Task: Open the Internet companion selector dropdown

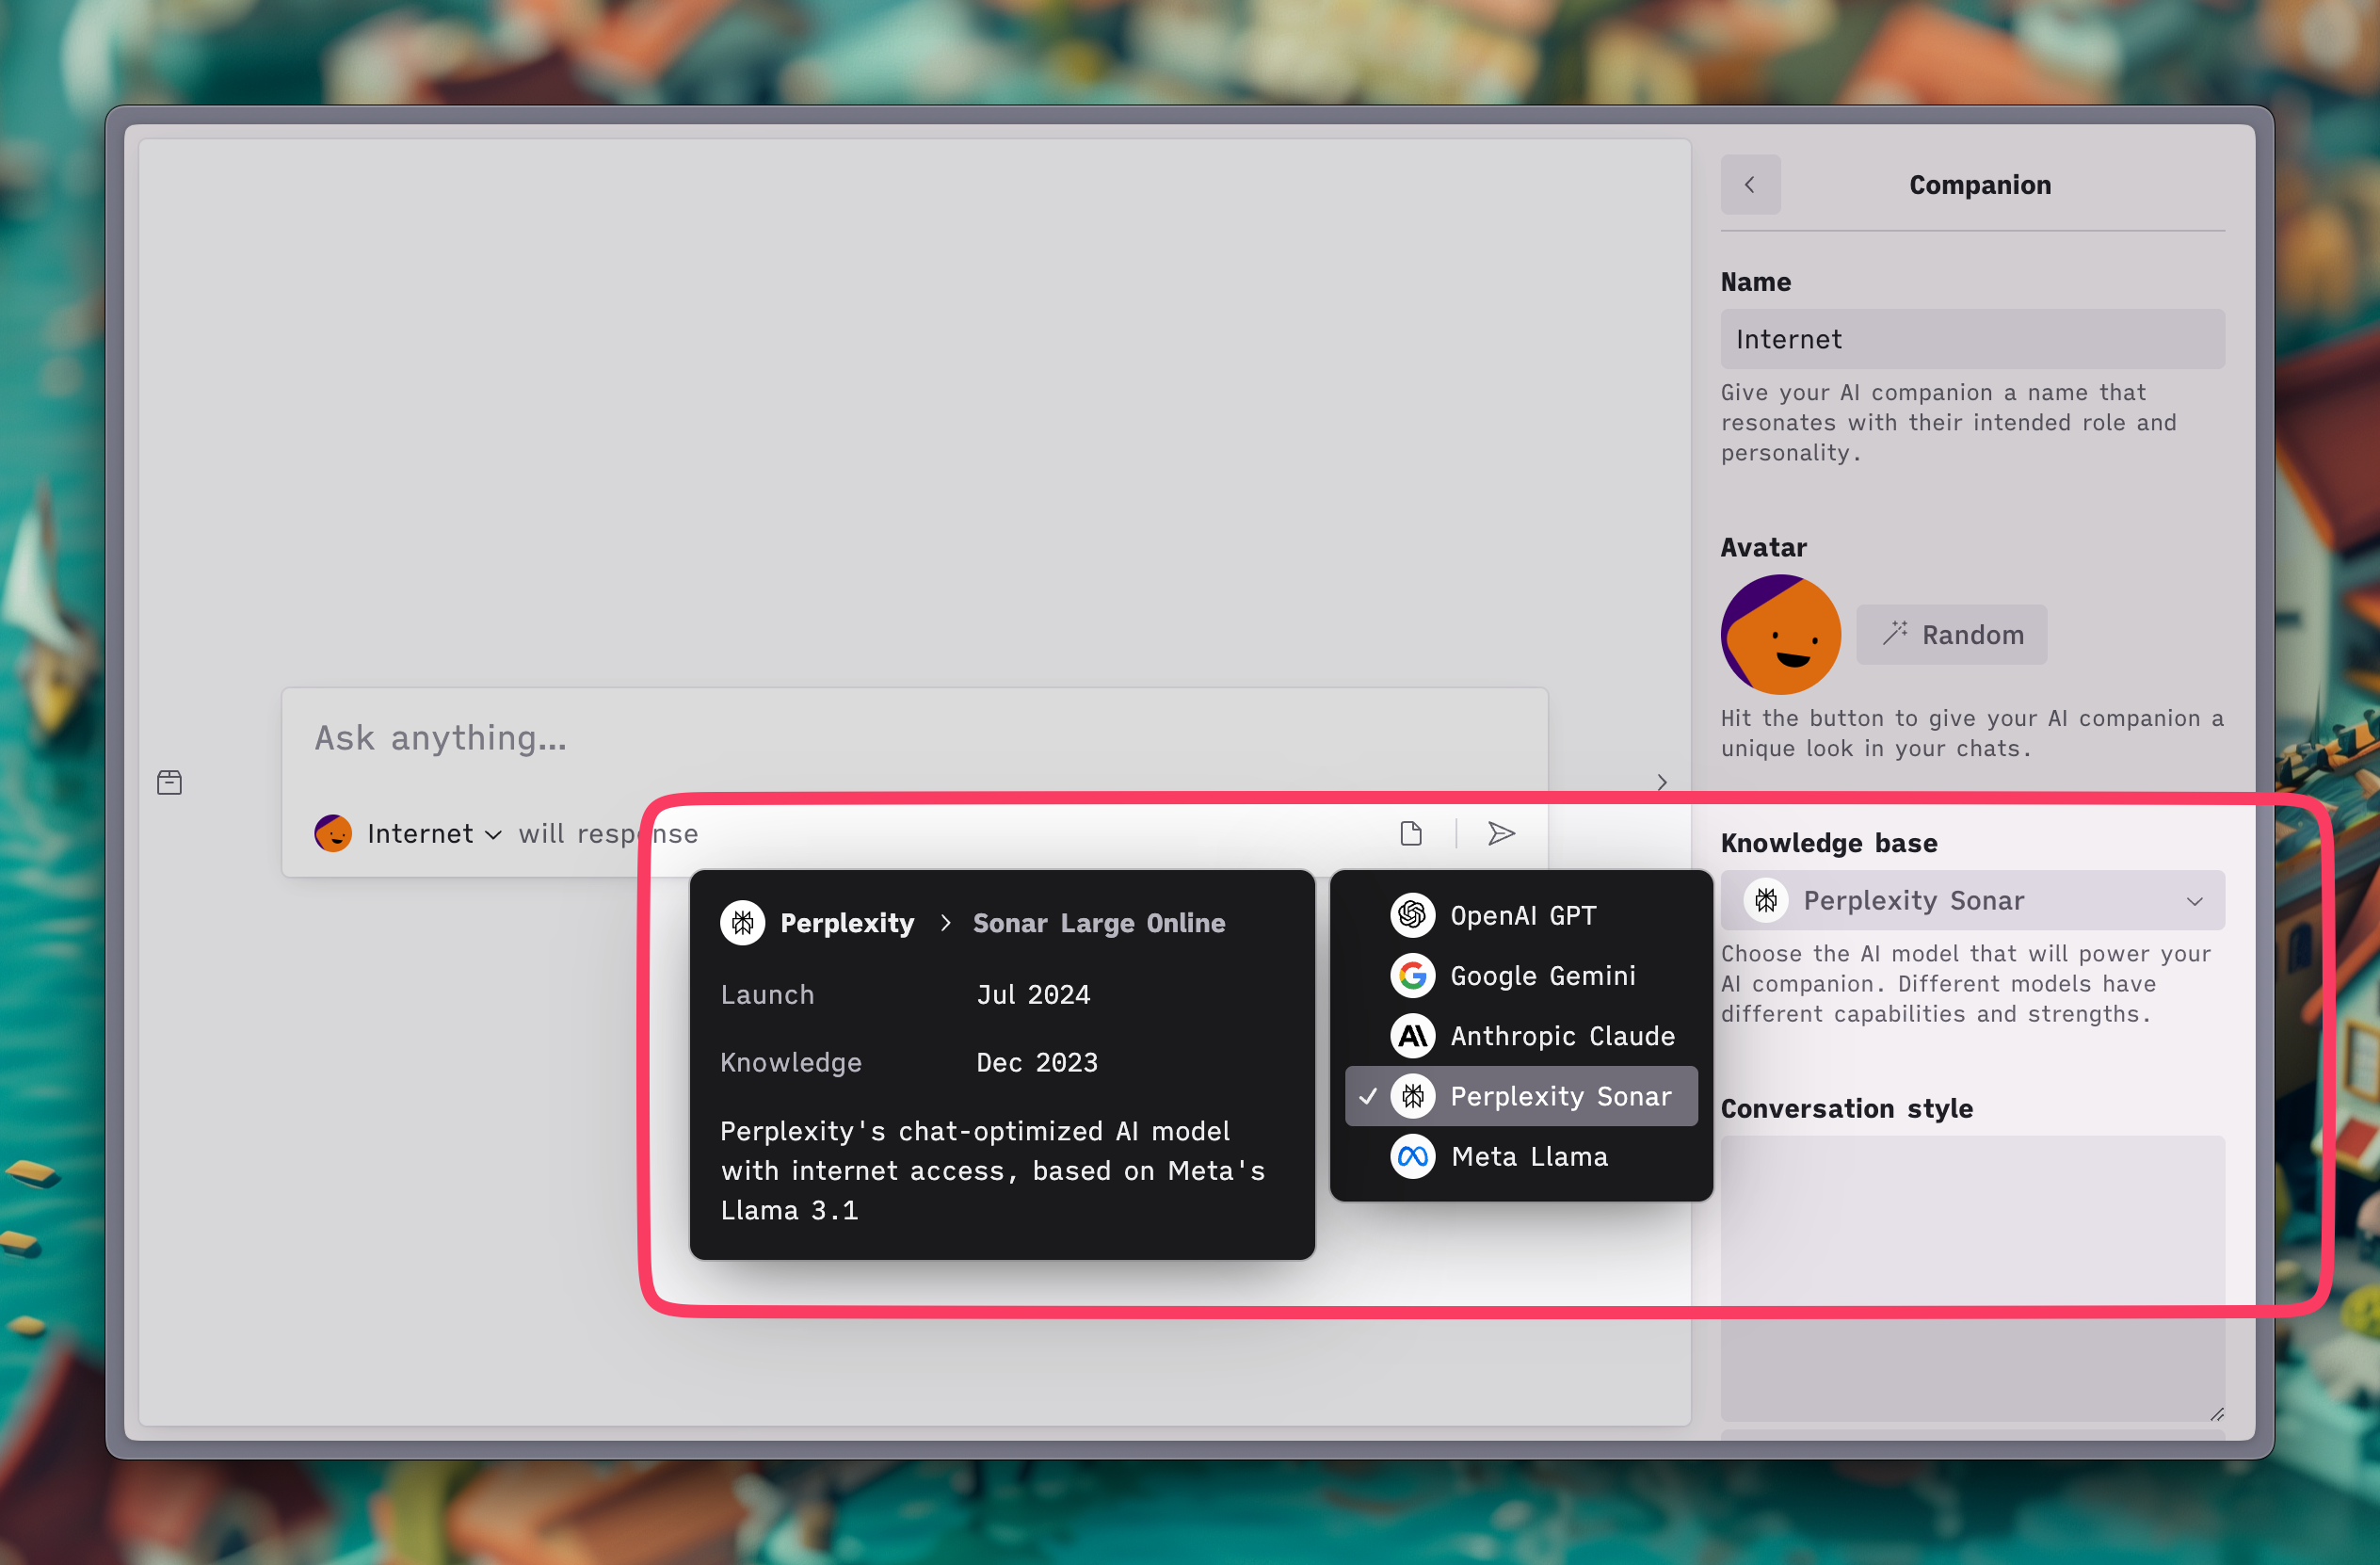Action: (x=434, y=833)
